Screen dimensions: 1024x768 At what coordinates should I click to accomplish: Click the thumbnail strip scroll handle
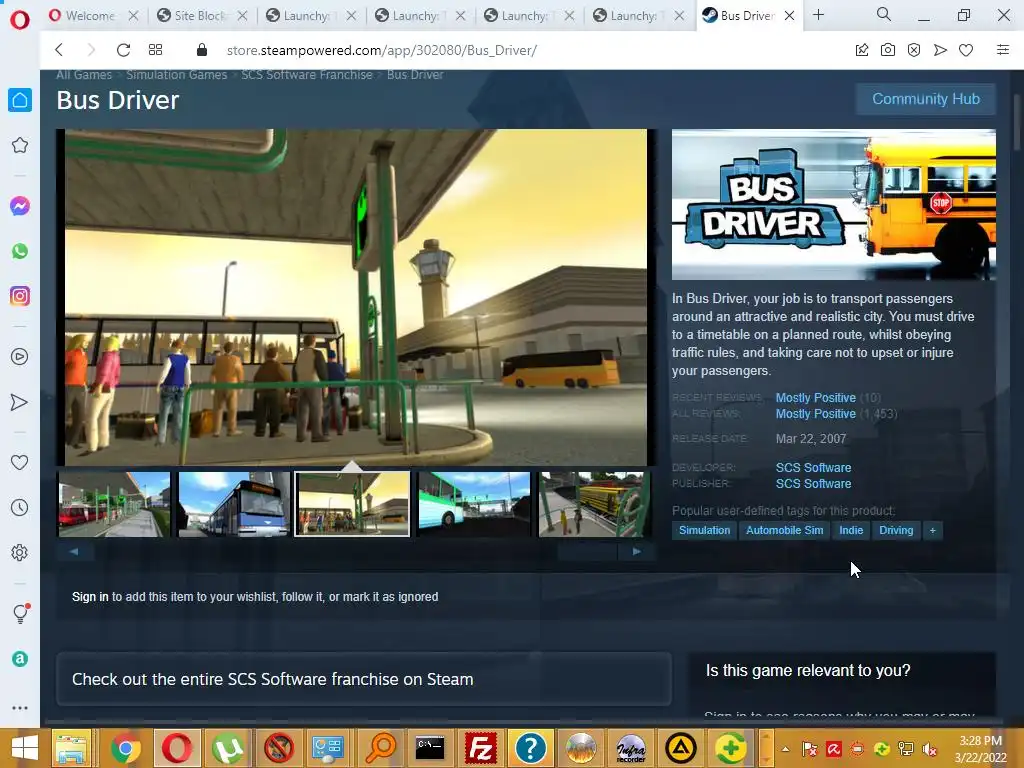coord(587,552)
